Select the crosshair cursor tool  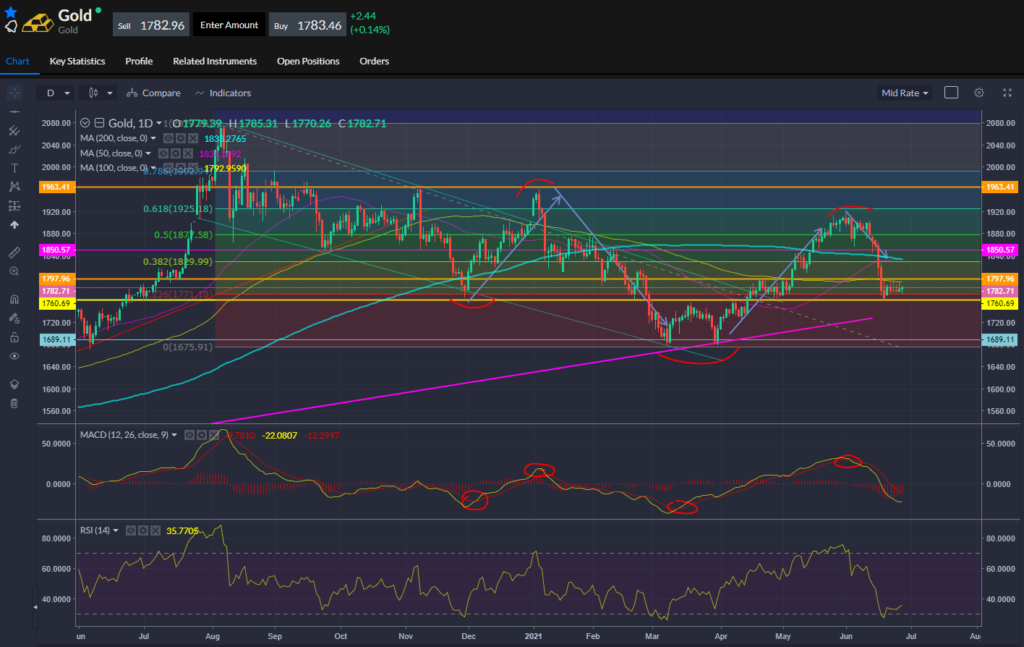point(14,93)
